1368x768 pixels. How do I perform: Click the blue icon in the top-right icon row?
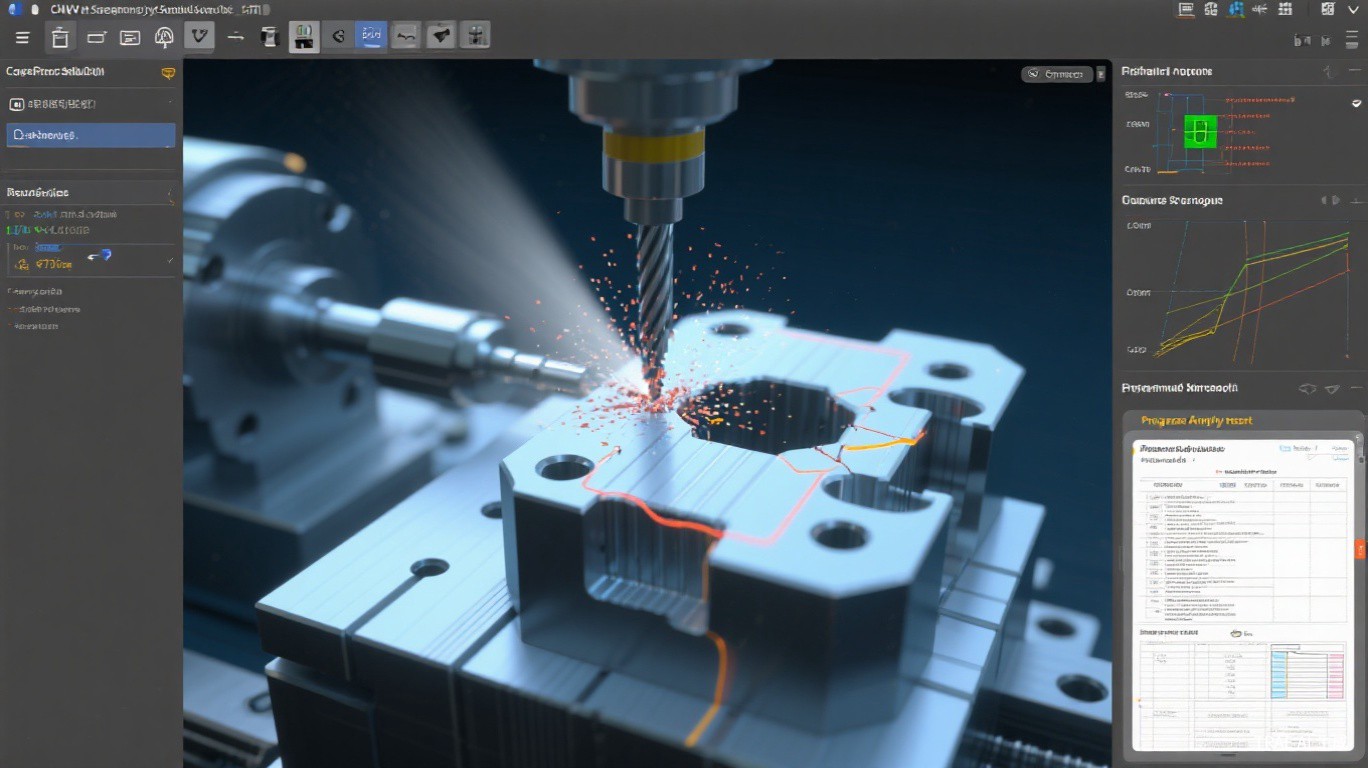click(1236, 10)
